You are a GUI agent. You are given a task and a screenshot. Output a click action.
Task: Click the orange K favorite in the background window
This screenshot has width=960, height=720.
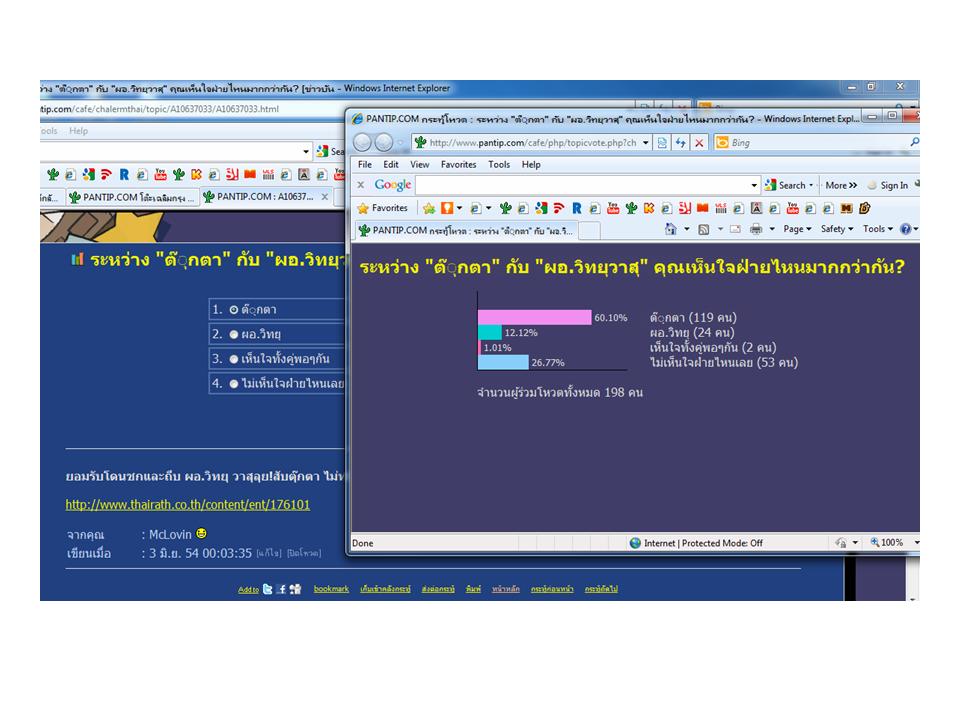pos(196,175)
